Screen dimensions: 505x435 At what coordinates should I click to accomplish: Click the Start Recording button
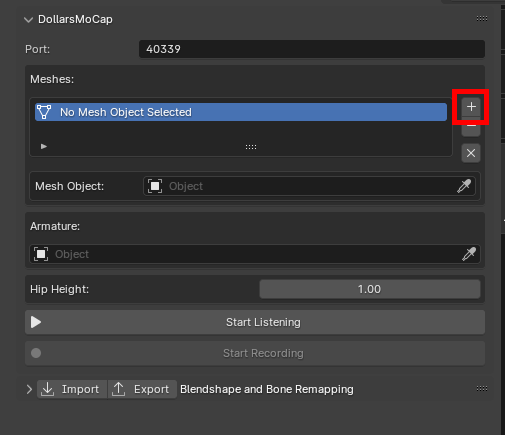click(255, 353)
